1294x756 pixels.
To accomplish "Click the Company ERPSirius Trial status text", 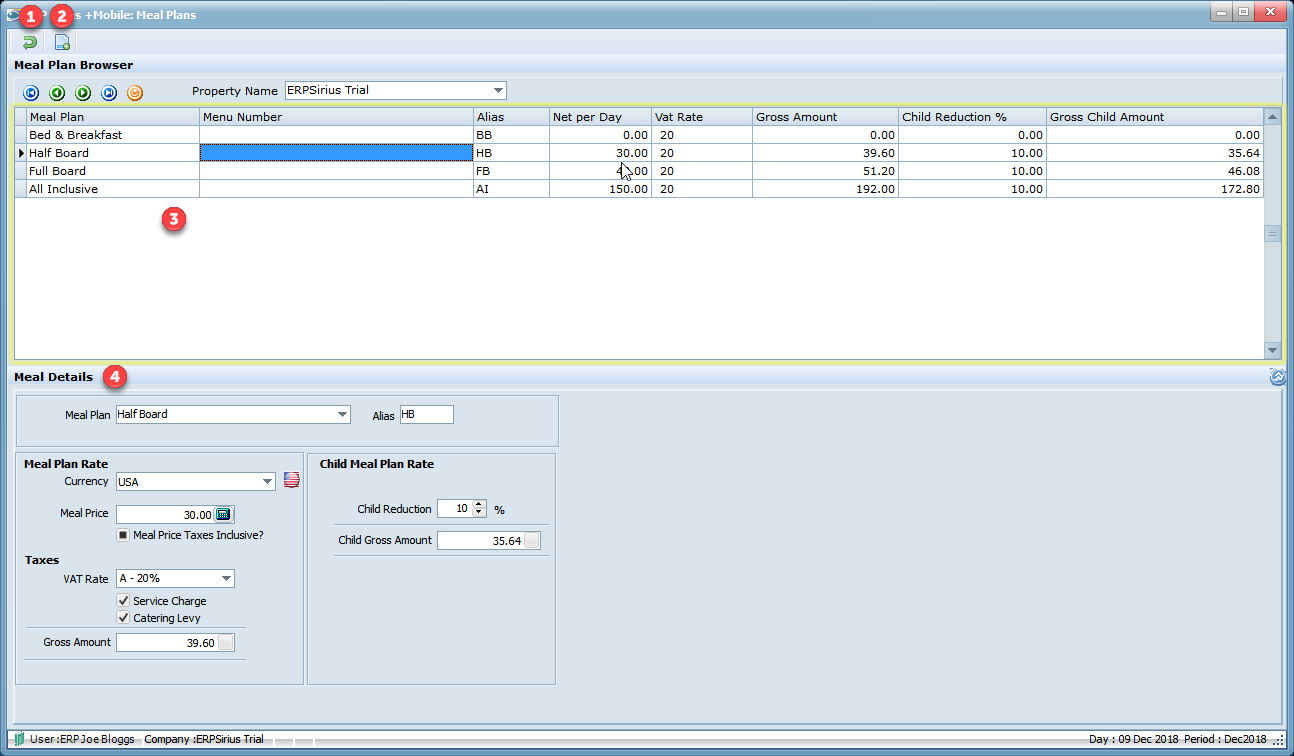I will [x=204, y=739].
